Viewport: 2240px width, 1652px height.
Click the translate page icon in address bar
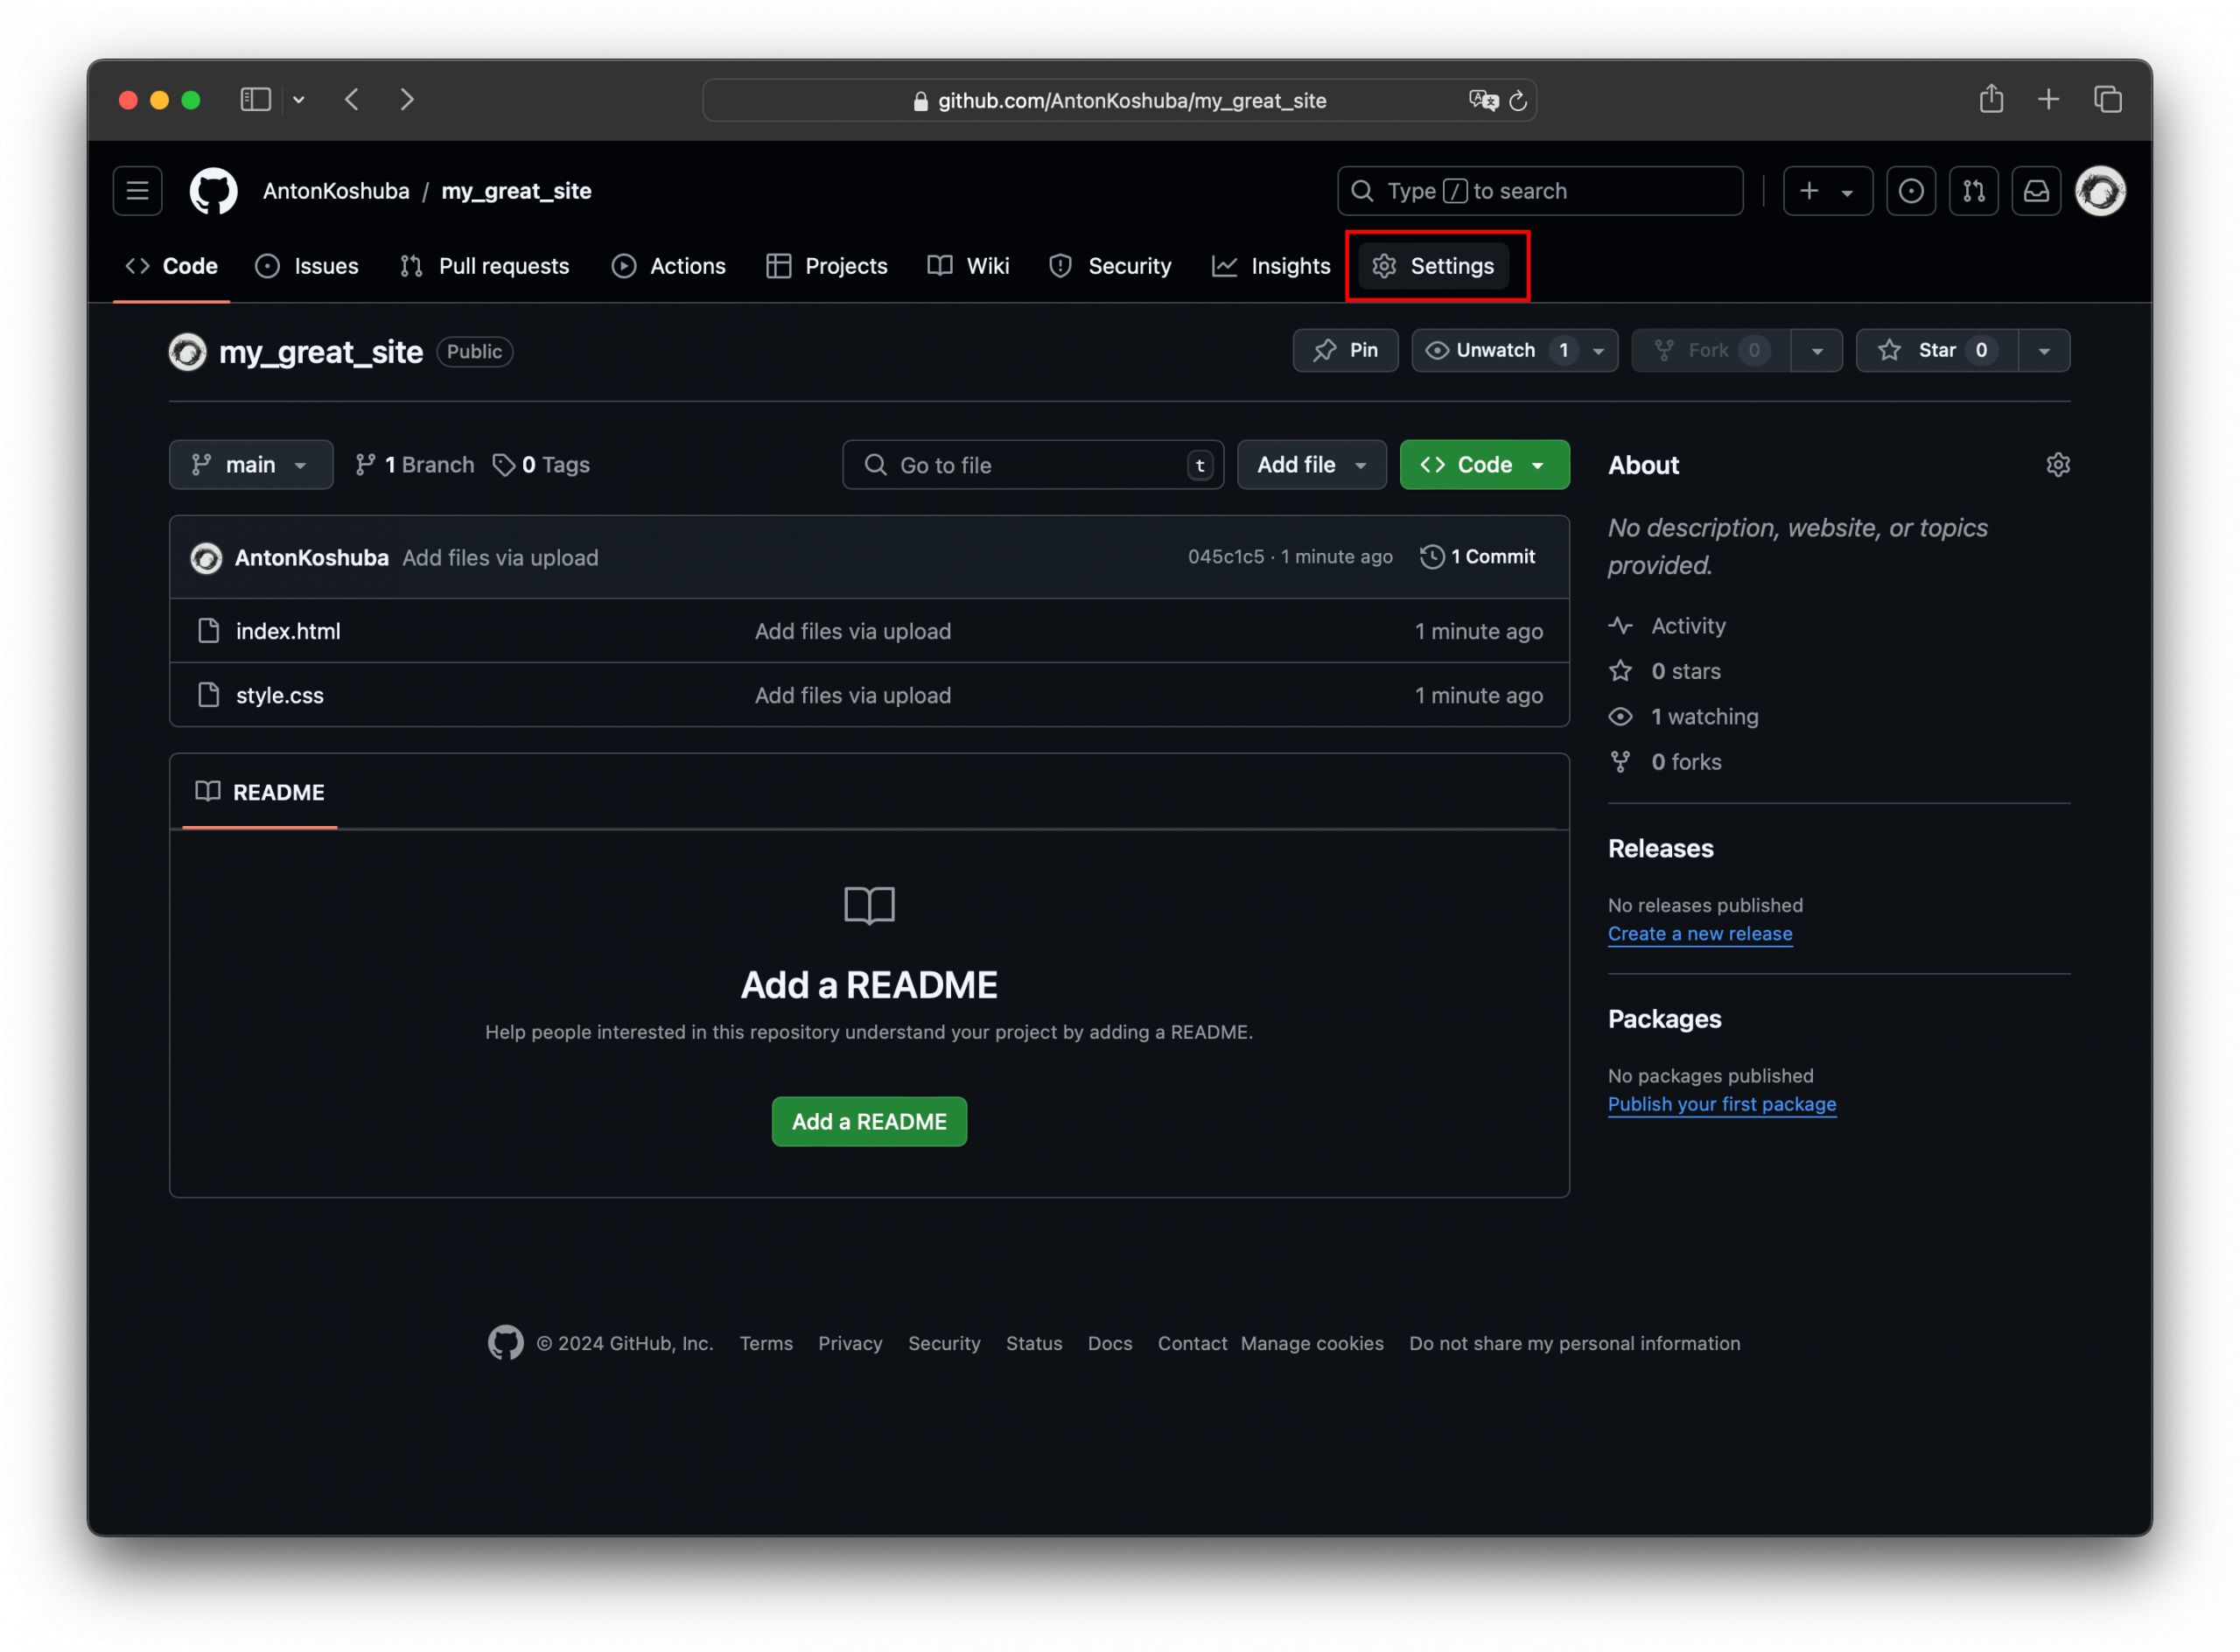(1483, 100)
